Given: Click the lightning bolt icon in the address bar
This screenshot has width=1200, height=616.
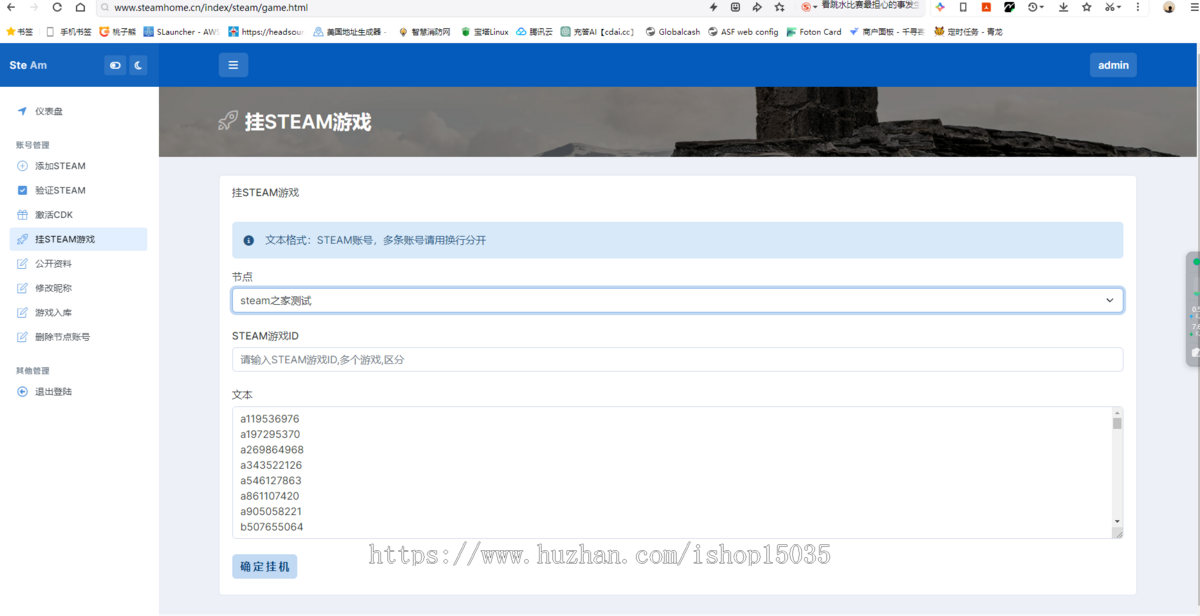Looking at the screenshot, I should point(713,7).
